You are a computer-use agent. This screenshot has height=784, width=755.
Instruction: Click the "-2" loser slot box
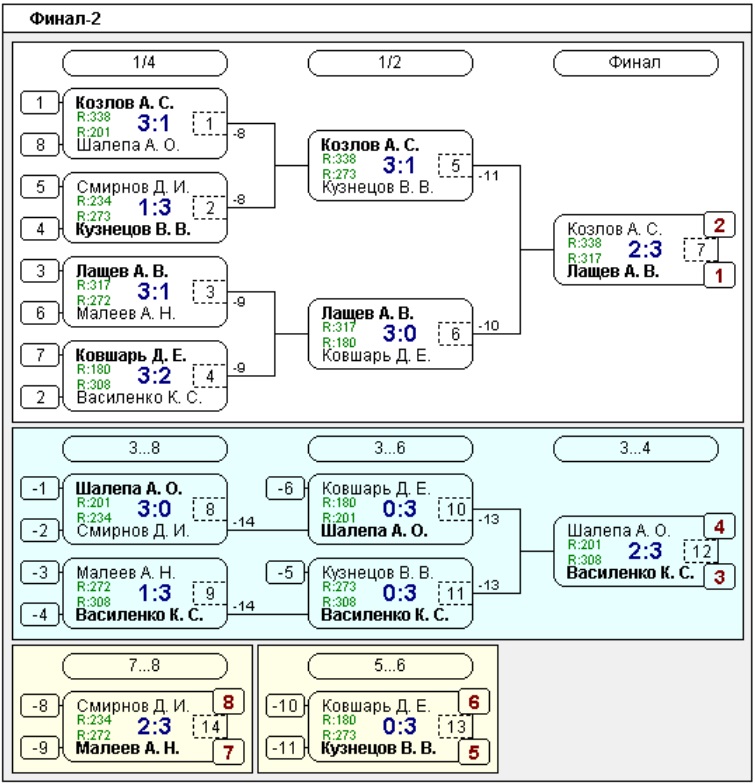[40, 530]
